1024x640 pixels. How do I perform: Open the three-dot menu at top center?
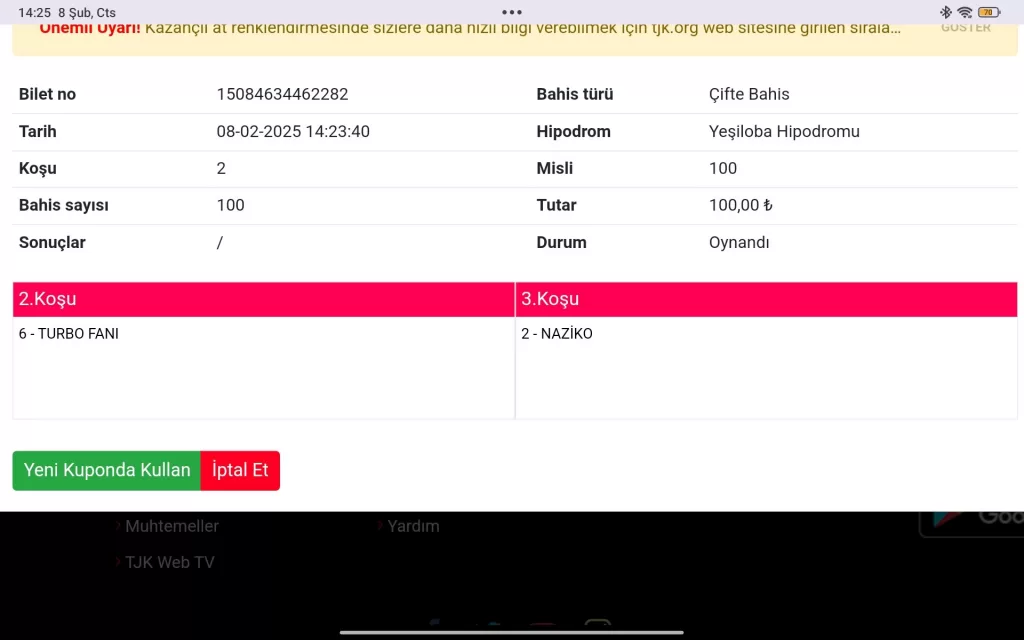512,12
